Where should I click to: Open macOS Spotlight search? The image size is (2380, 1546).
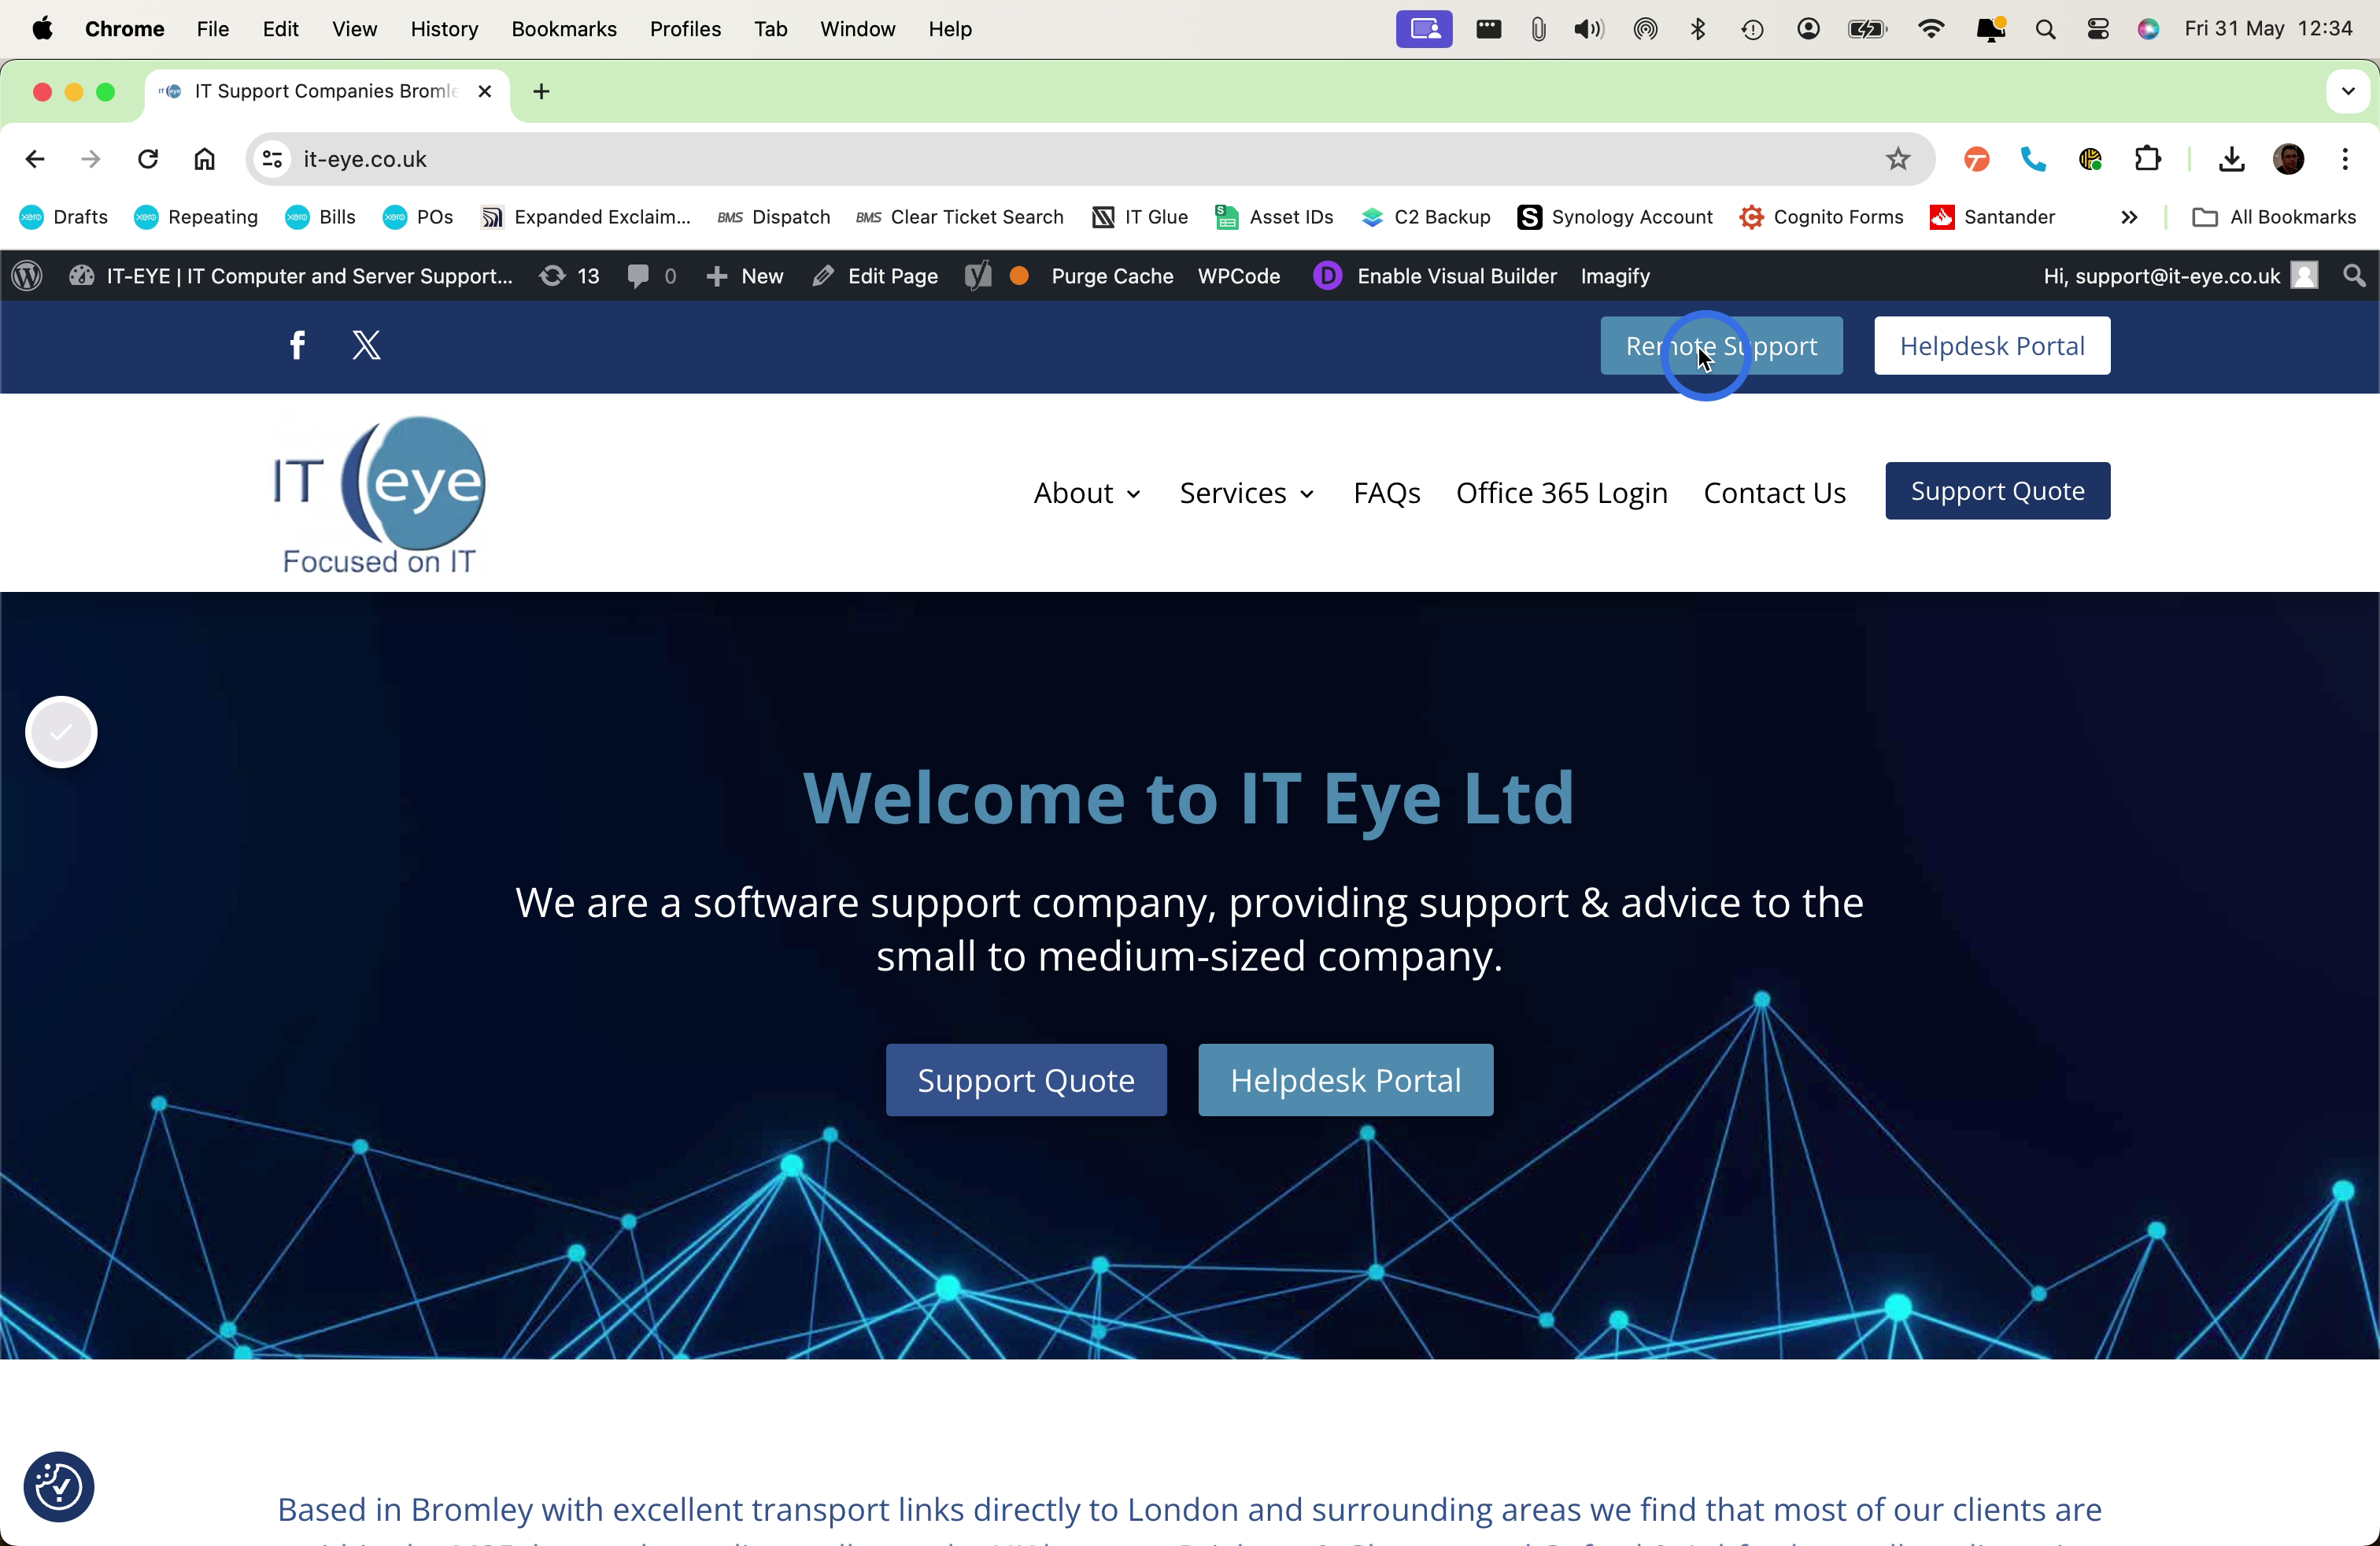tap(2045, 29)
